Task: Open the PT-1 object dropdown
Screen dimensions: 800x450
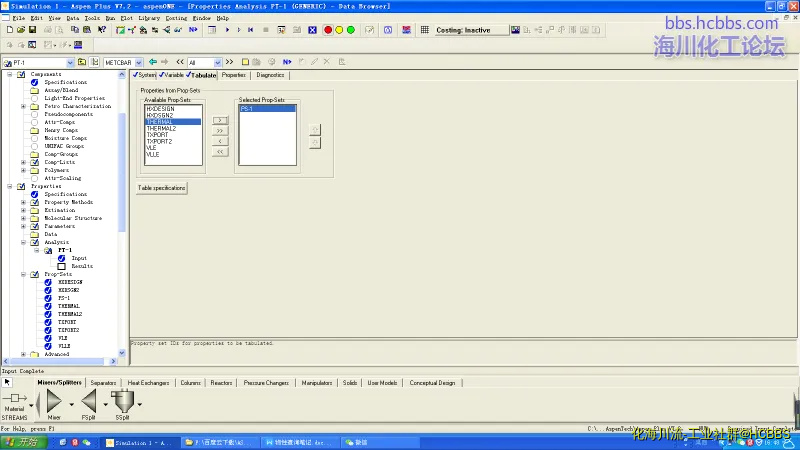Action: pyautogui.click(x=70, y=63)
